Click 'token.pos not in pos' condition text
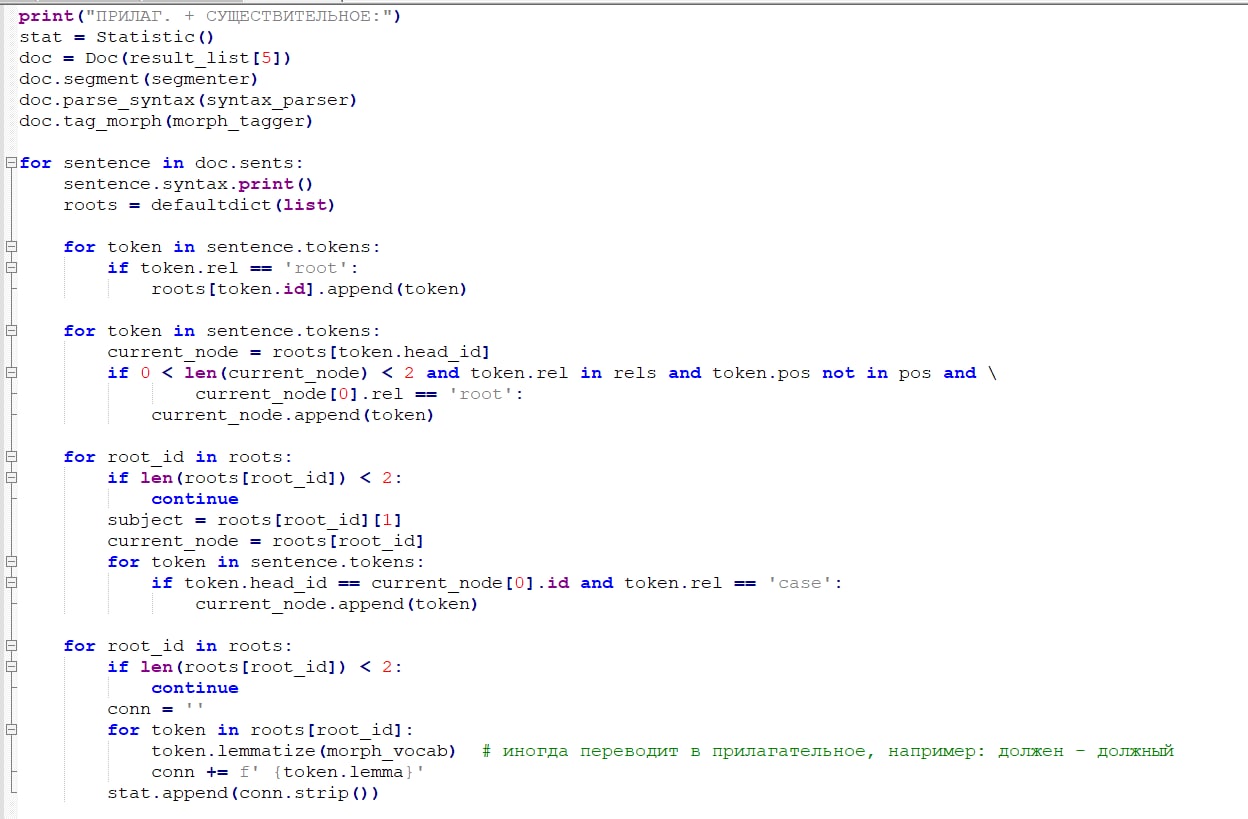Screen dimensions: 1248x819 click(822, 373)
